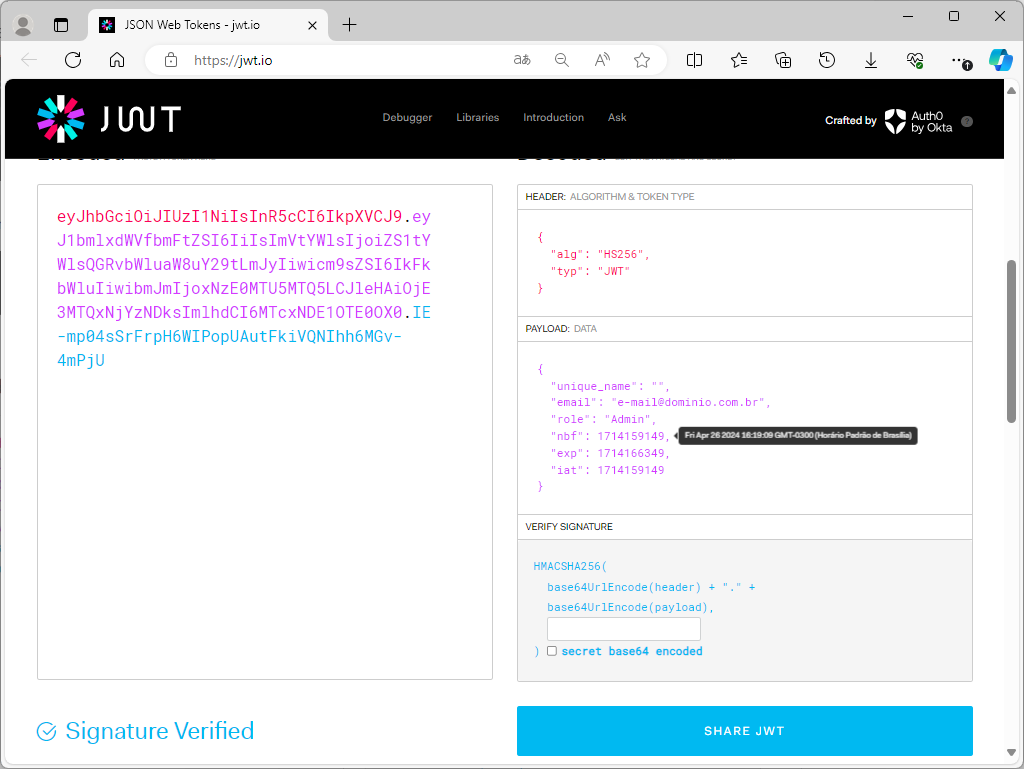Open the Introduction nav item
Image resolution: width=1024 pixels, height=769 pixels.
(x=553, y=118)
